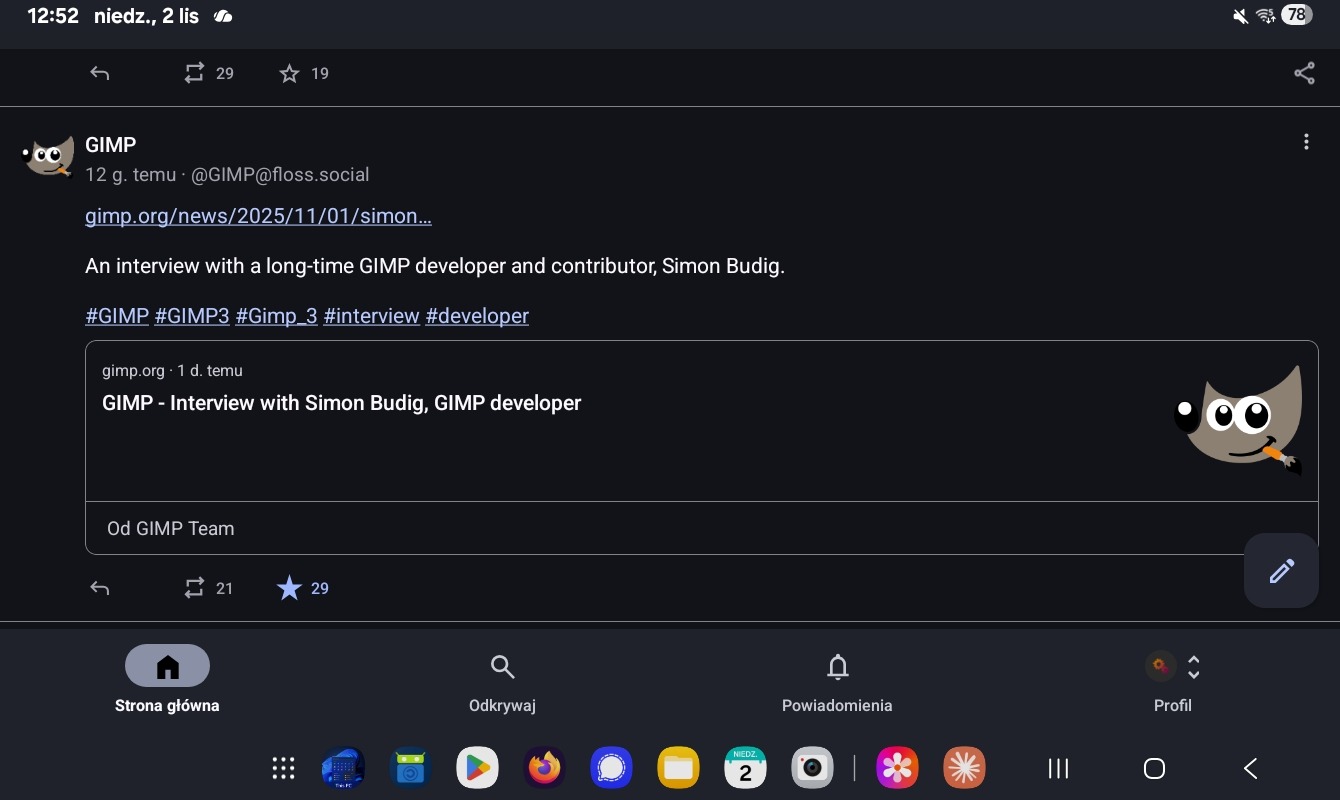The width and height of the screenshot is (1340, 800).
Task: Open the app drawer grid icon
Action: [x=283, y=768]
